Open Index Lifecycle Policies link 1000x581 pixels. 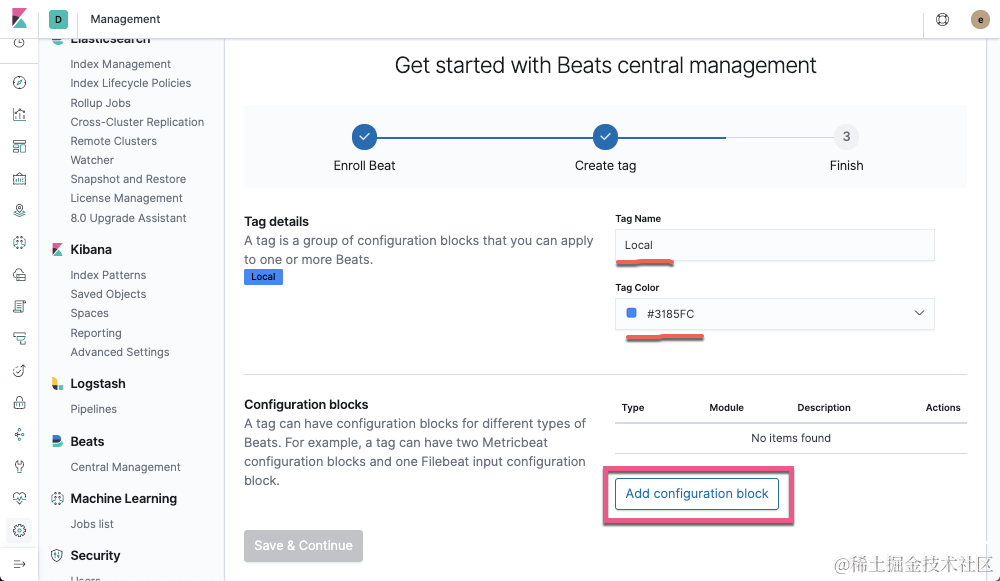(x=131, y=83)
